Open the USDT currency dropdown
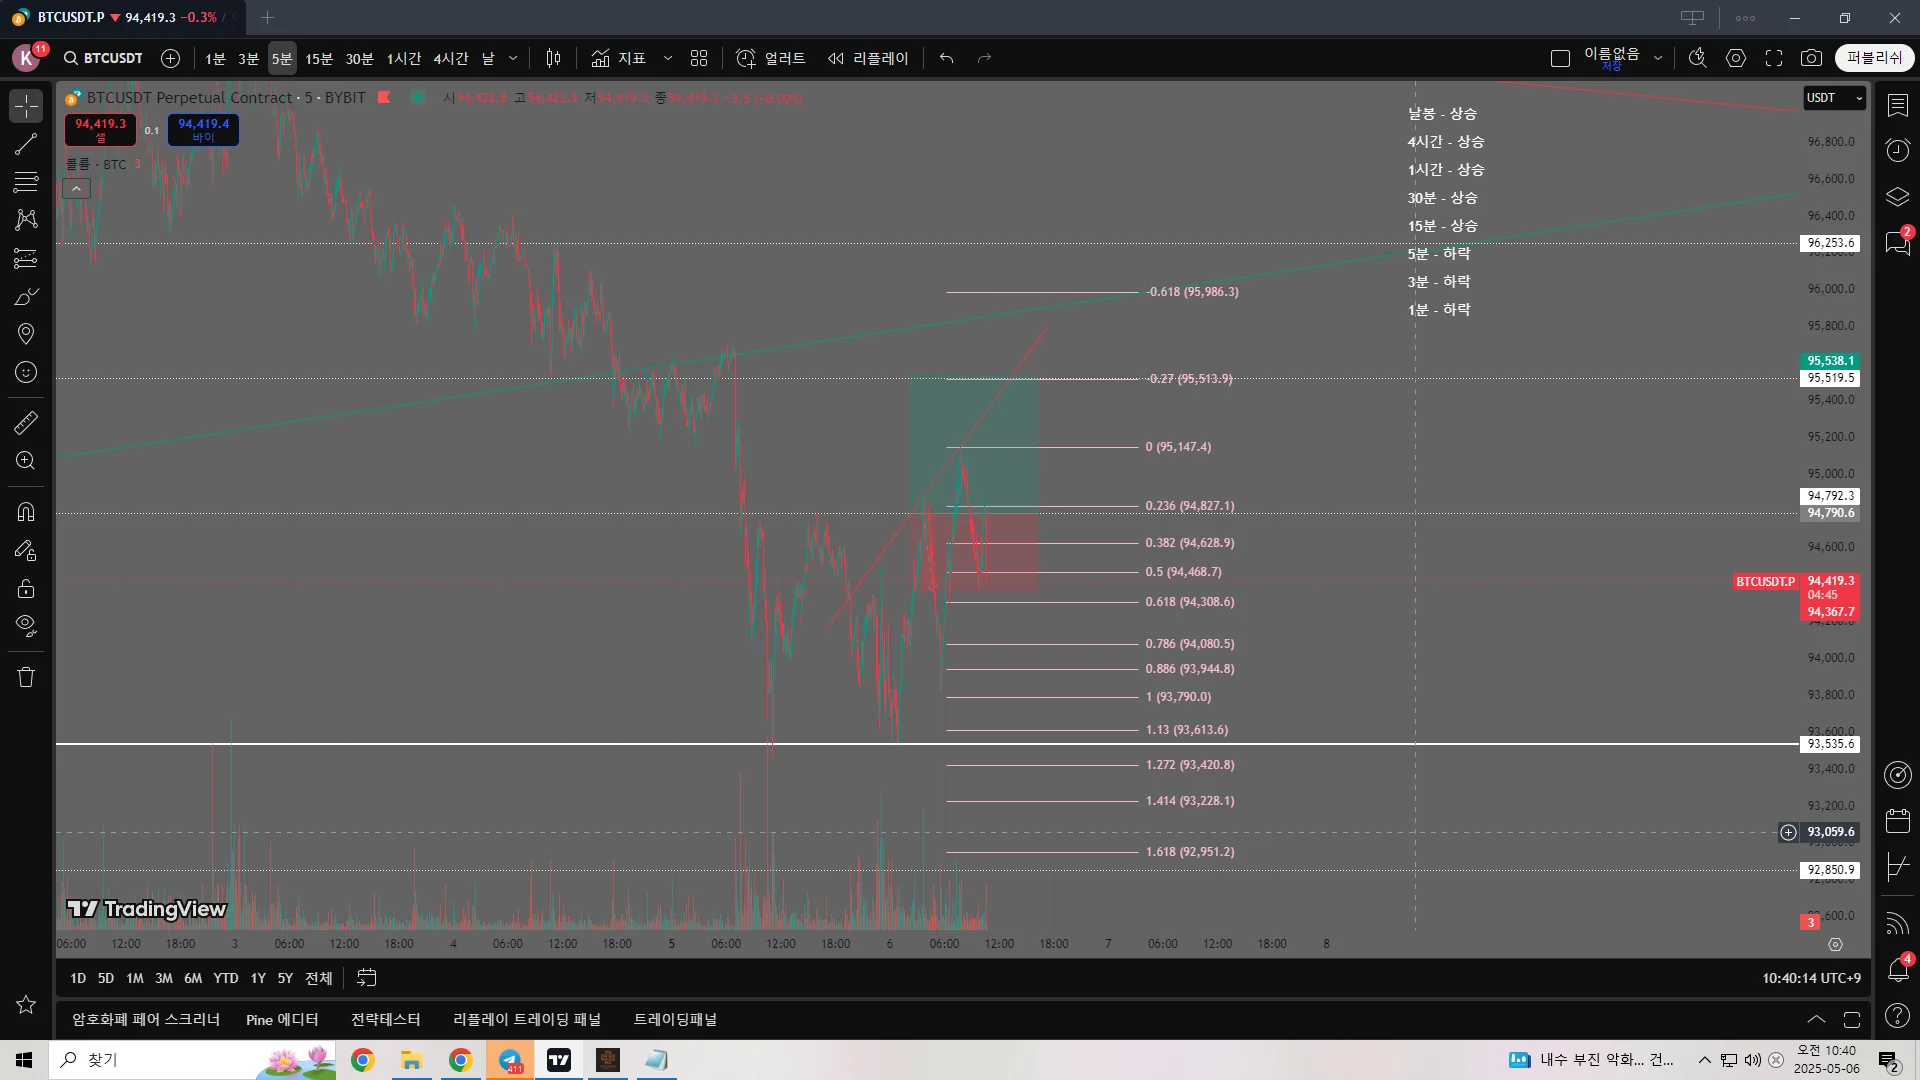 point(1834,98)
